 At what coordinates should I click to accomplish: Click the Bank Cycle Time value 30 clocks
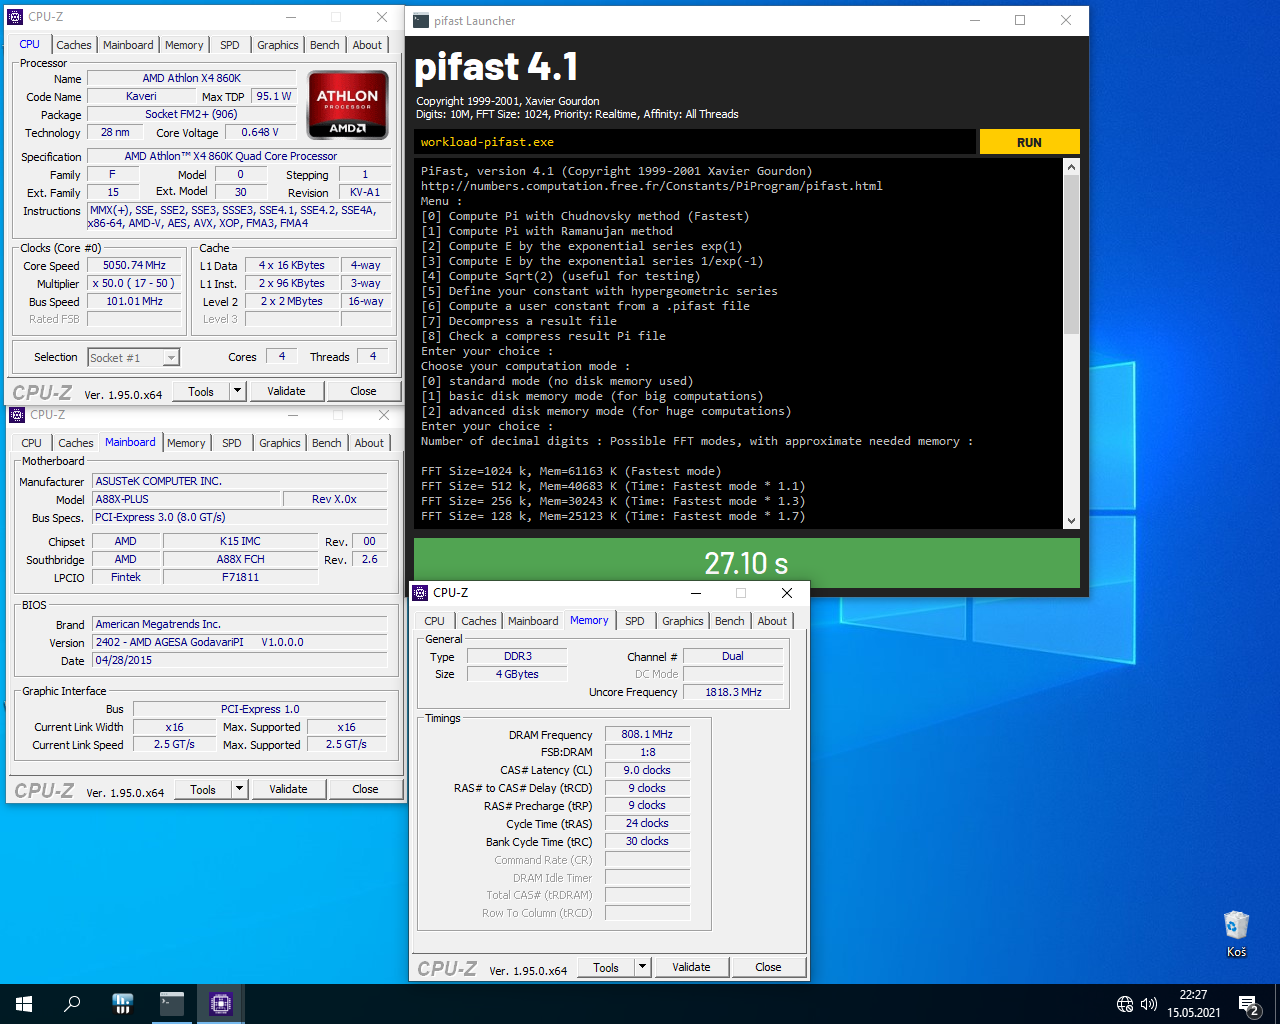pyautogui.click(x=647, y=842)
